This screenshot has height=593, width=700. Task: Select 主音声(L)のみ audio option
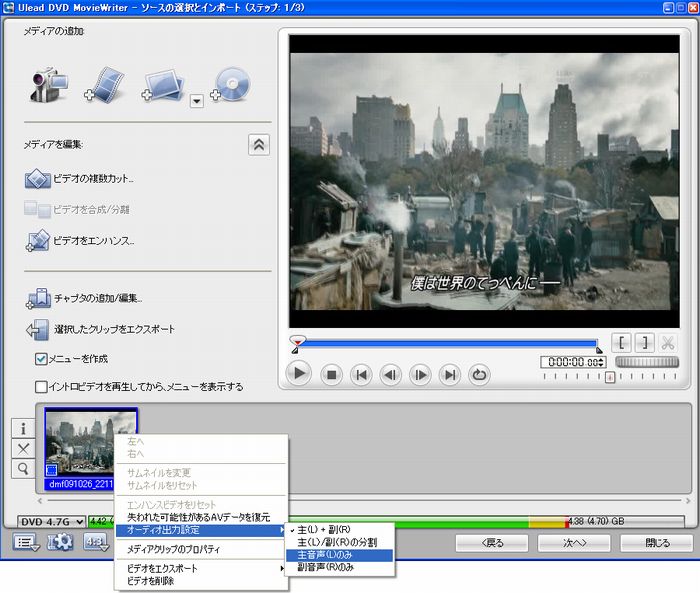click(x=339, y=555)
